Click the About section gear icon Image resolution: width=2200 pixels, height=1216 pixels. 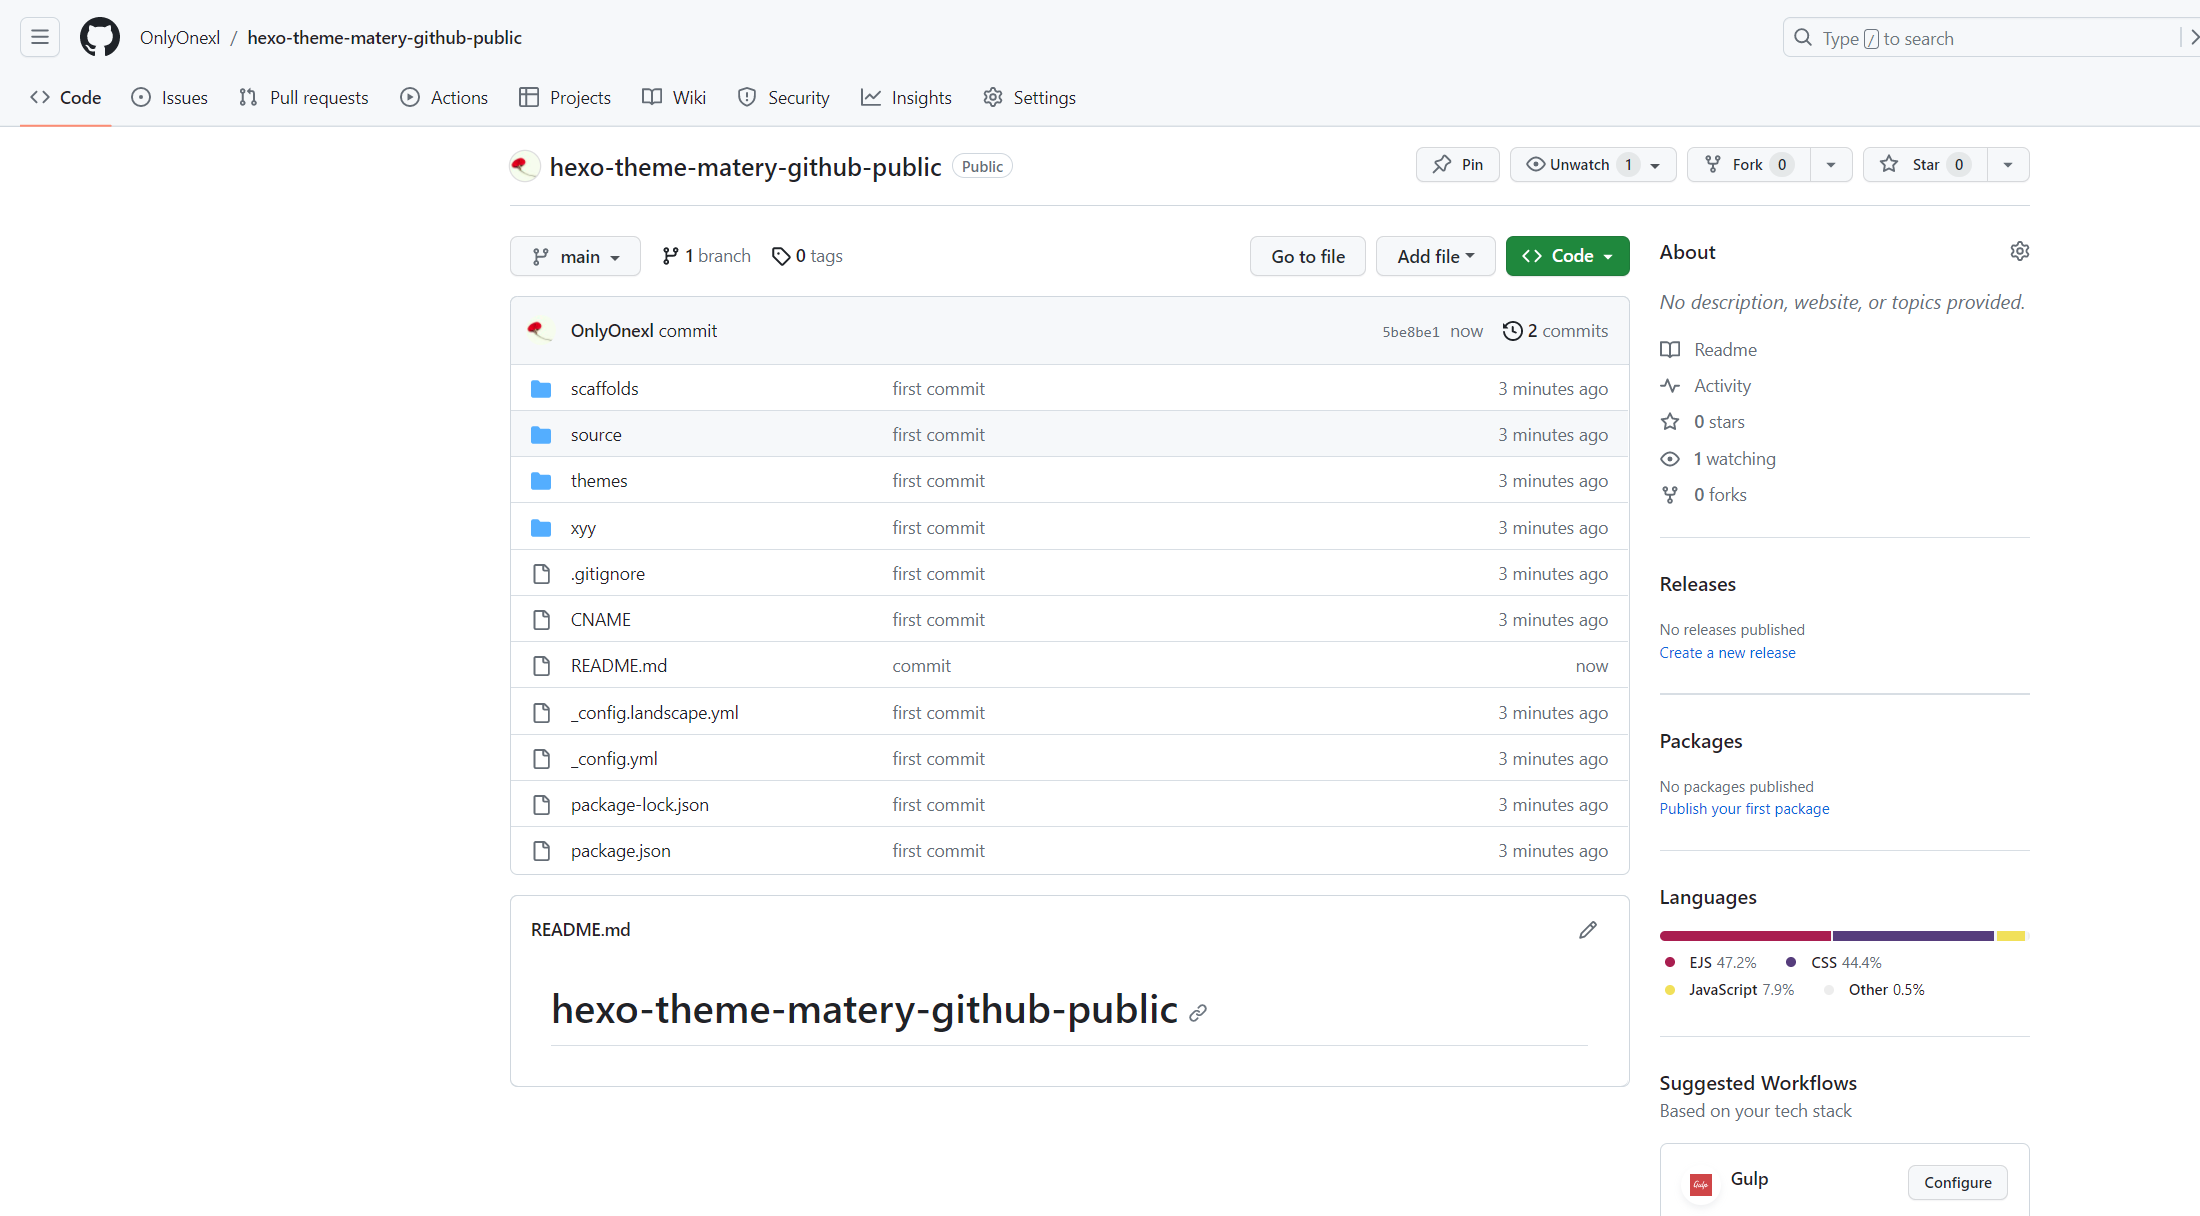(x=2019, y=251)
